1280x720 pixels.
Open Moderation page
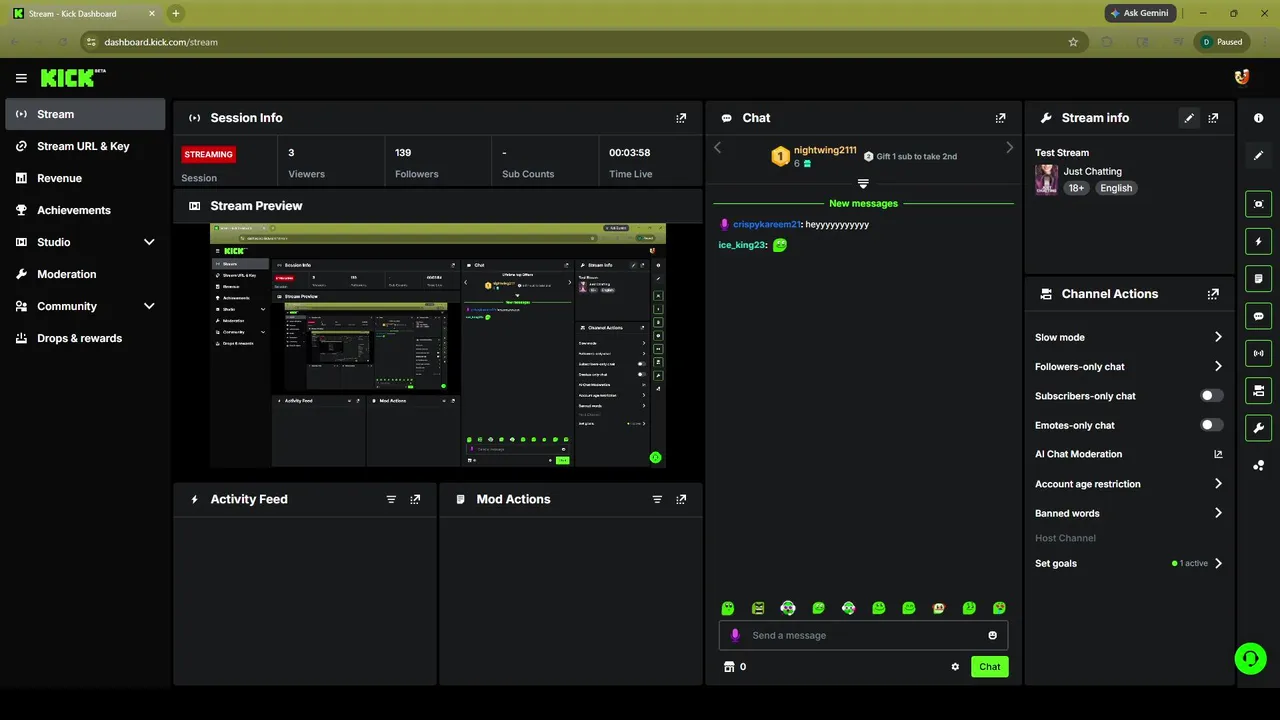(x=85, y=274)
